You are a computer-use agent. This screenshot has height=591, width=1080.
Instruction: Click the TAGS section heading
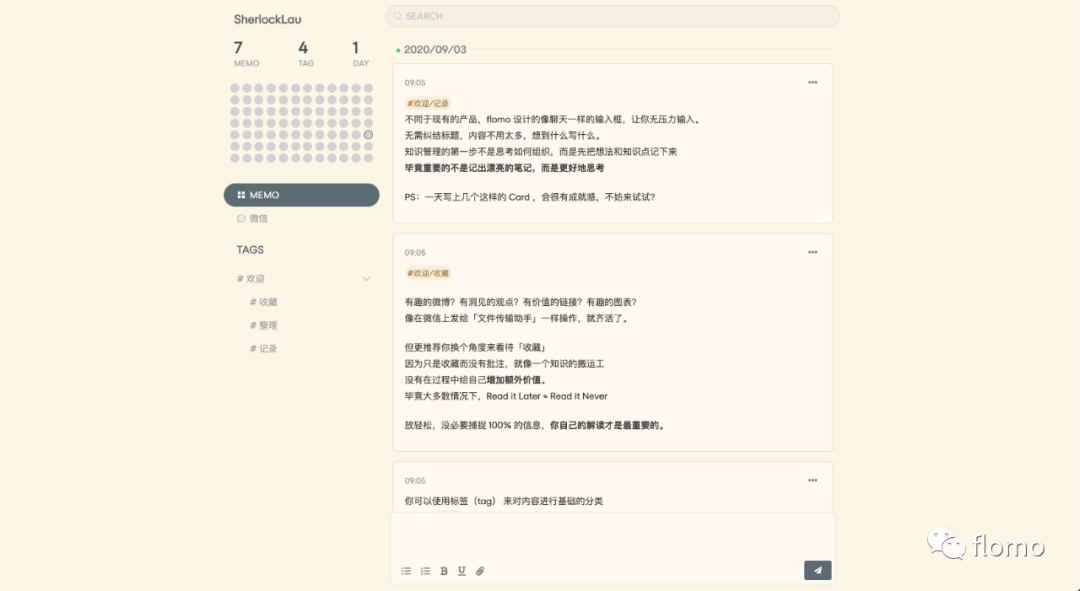250,250
